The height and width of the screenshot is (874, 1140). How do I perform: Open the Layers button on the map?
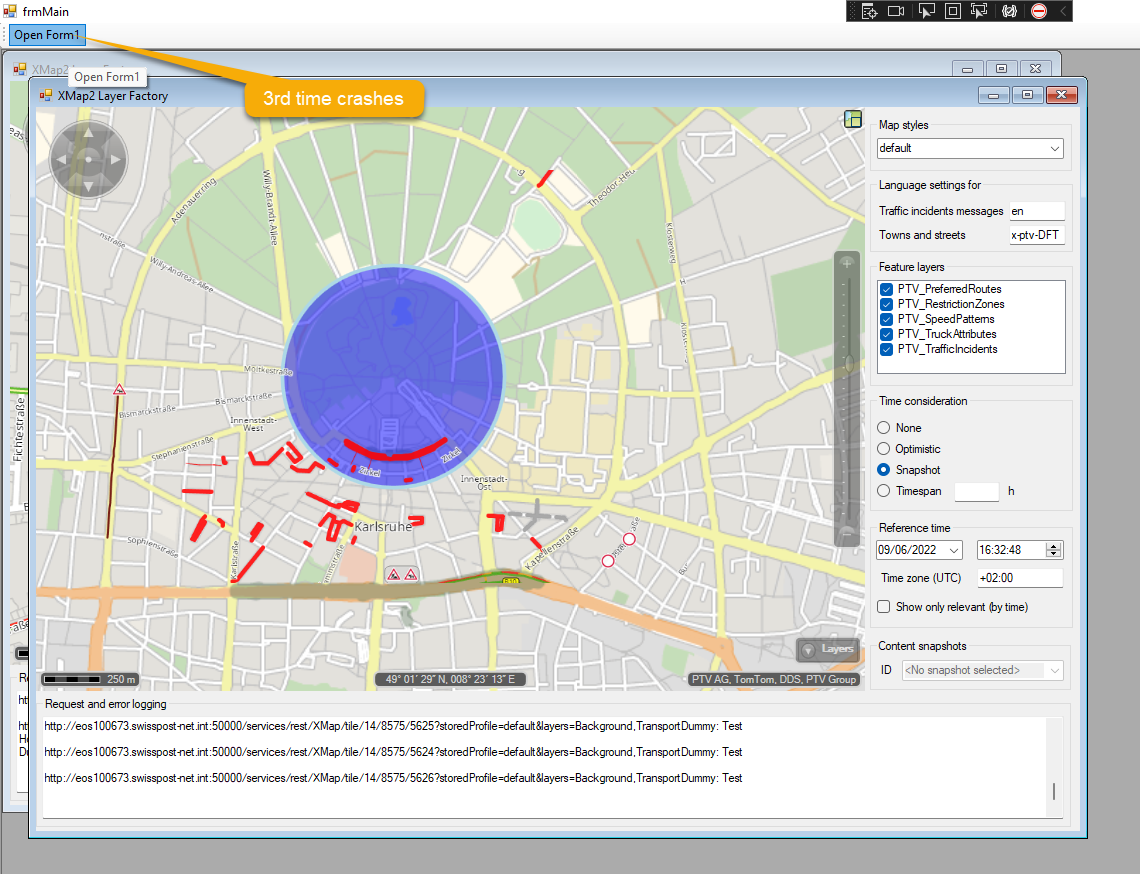[x=827, y=649]
